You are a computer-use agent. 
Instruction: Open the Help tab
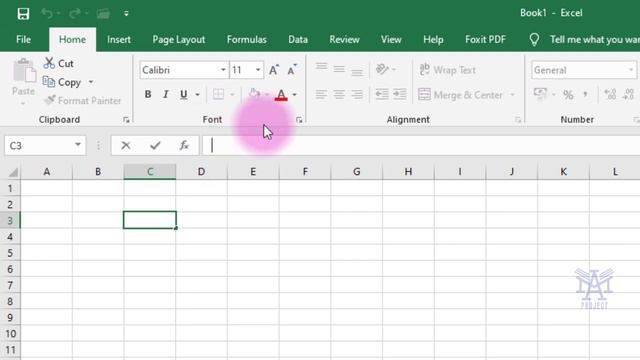pos(433,40)
